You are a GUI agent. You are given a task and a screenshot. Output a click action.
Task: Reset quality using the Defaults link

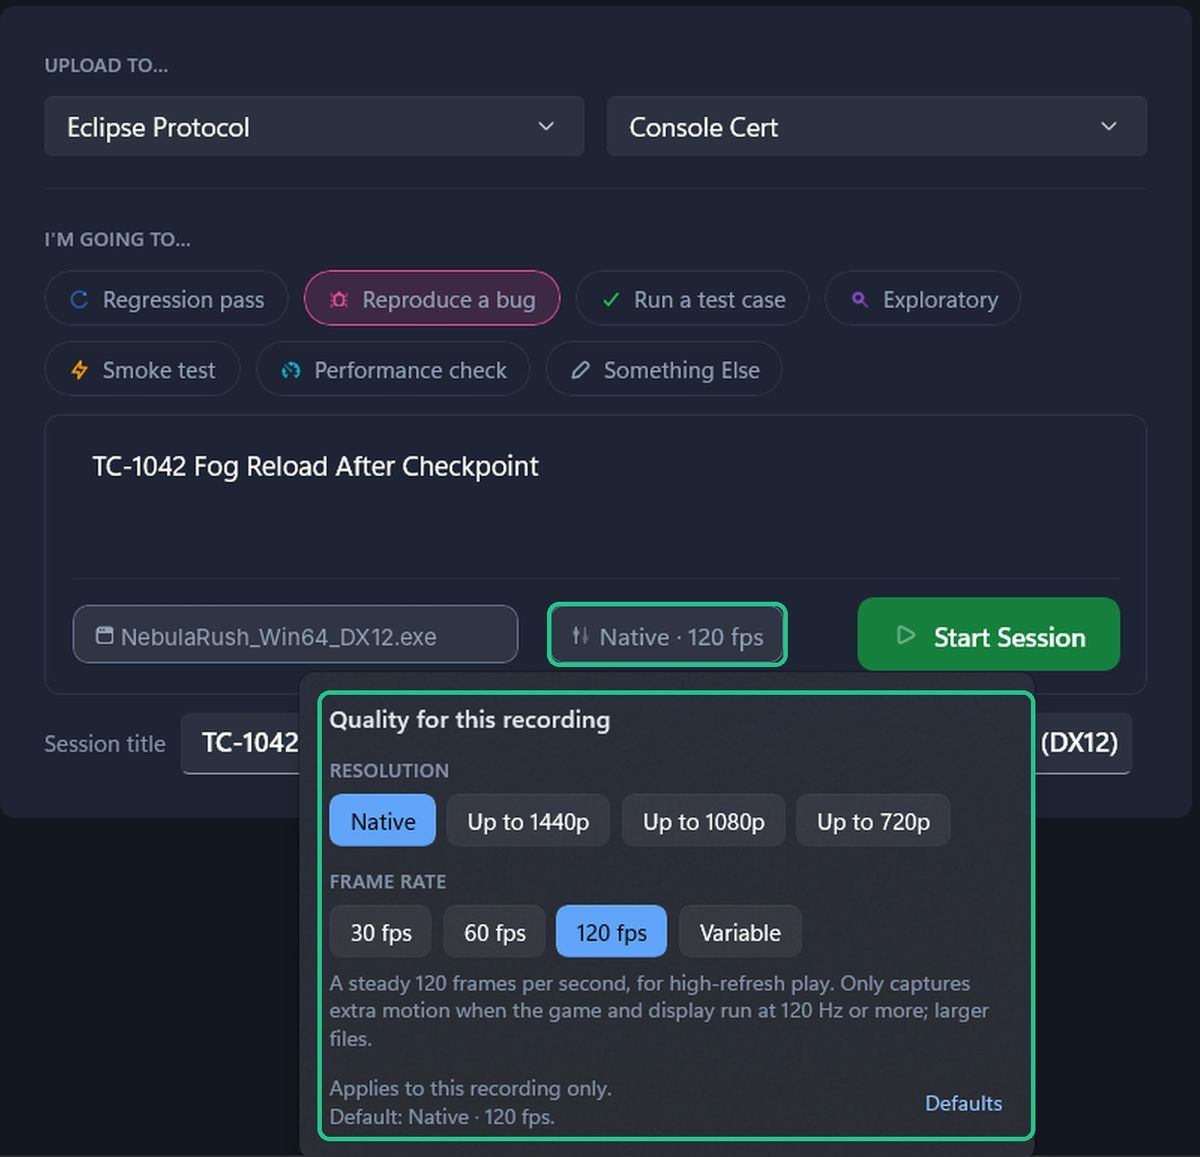point(963,1103)
